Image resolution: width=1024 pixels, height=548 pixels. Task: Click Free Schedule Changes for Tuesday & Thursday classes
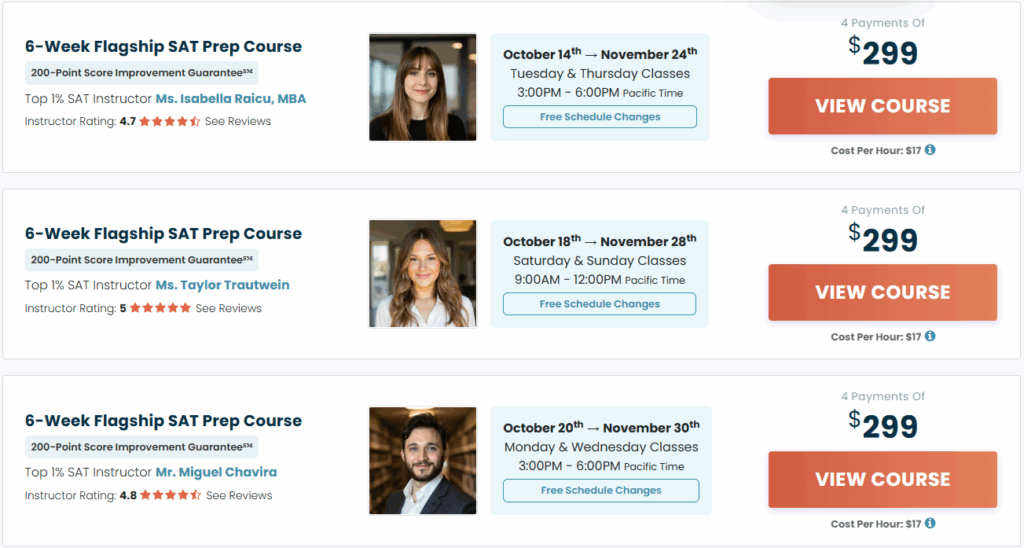point(600,117)
